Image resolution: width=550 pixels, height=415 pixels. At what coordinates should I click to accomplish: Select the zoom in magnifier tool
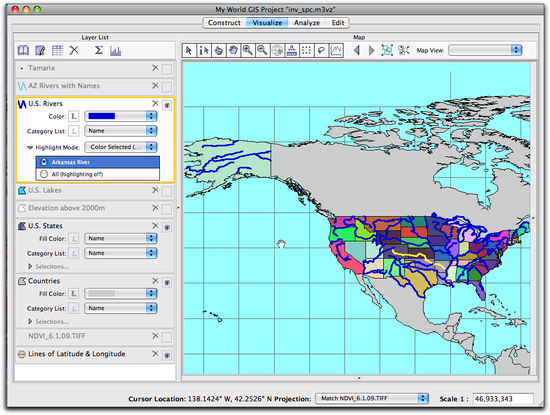click(248, 51)
